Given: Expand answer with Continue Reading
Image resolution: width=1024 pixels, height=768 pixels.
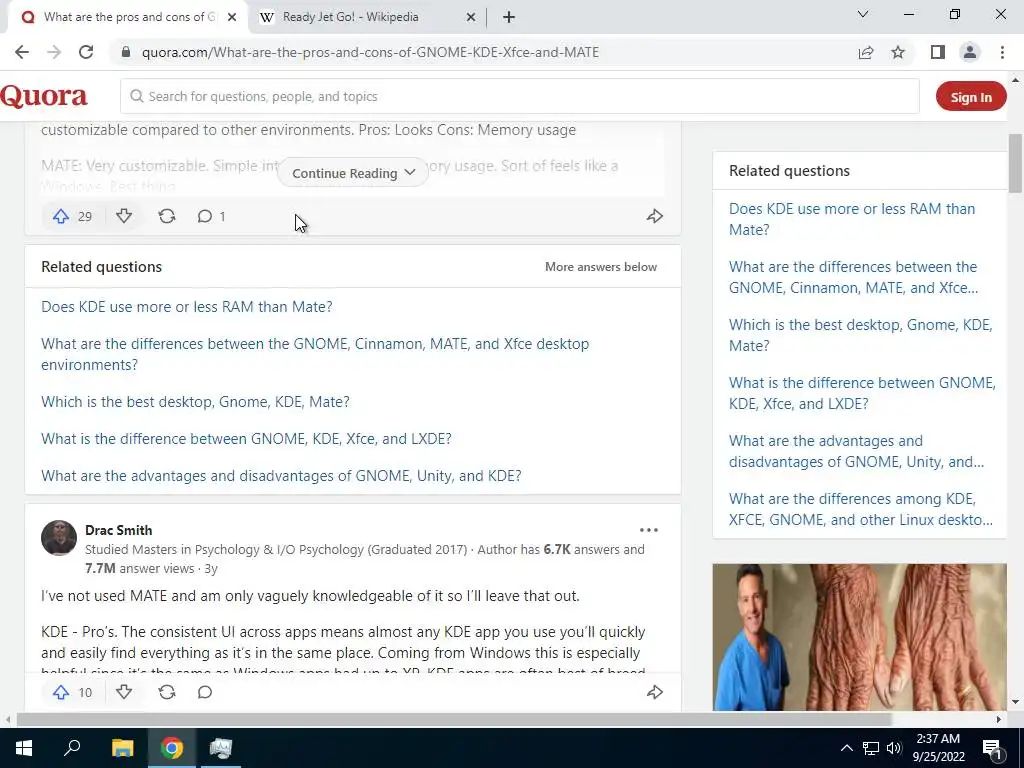Looking at the screenshot, I should (353, 173).
